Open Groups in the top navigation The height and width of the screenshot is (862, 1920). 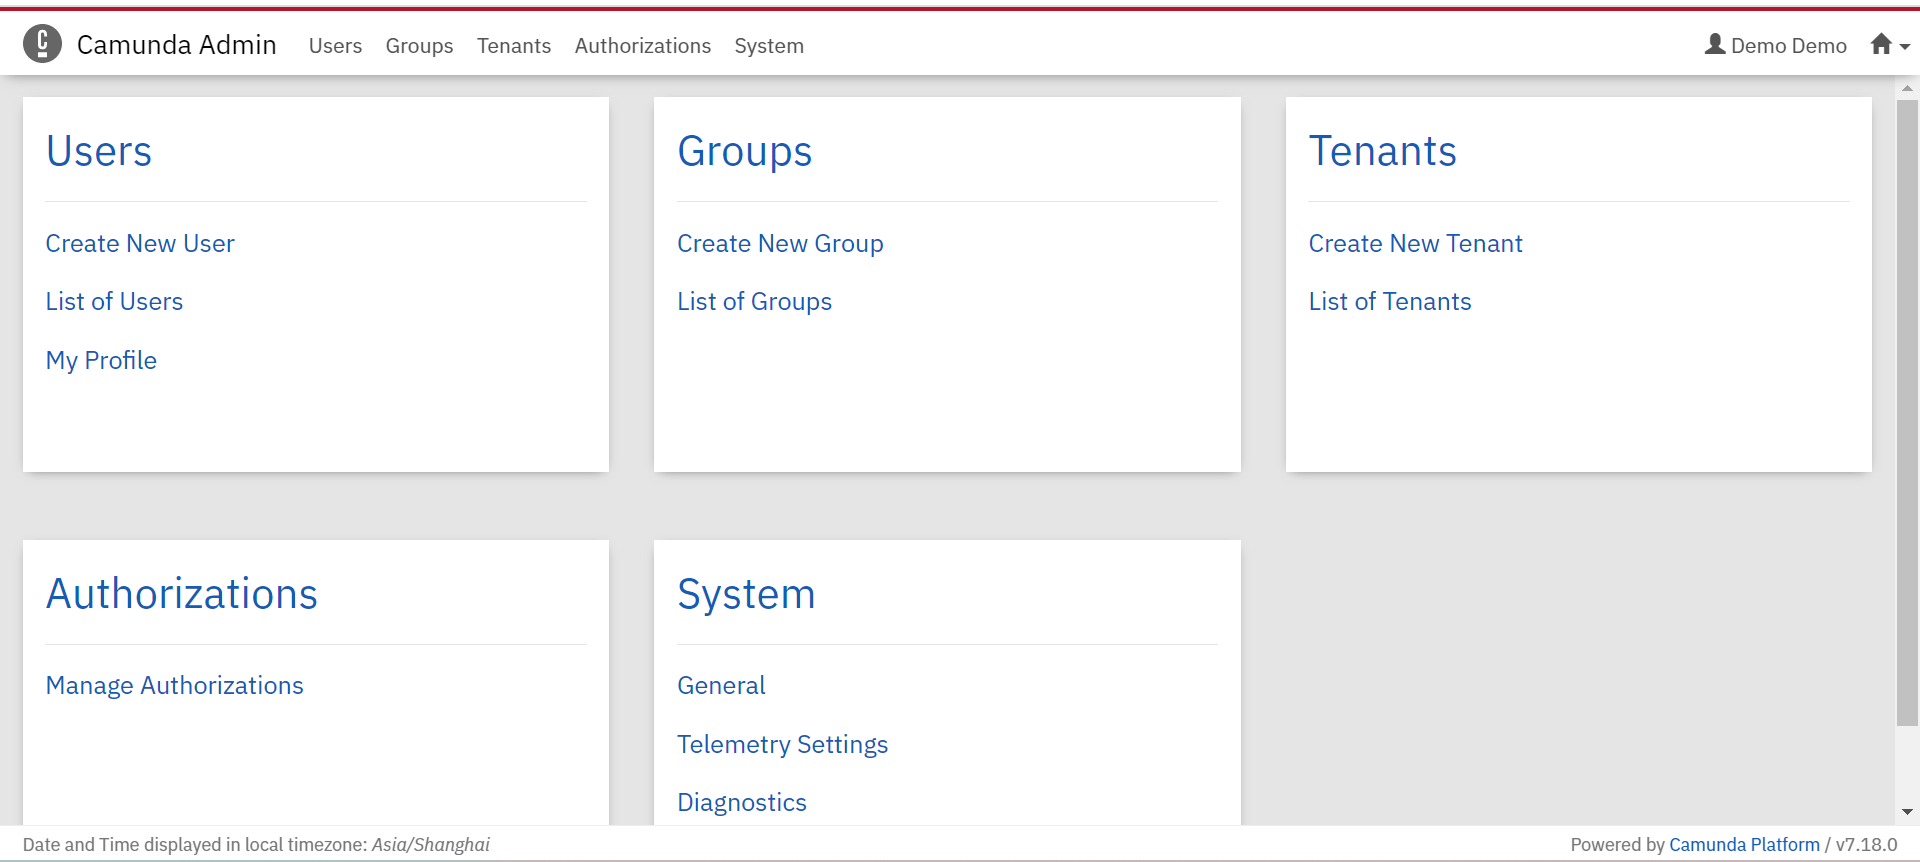419,46
